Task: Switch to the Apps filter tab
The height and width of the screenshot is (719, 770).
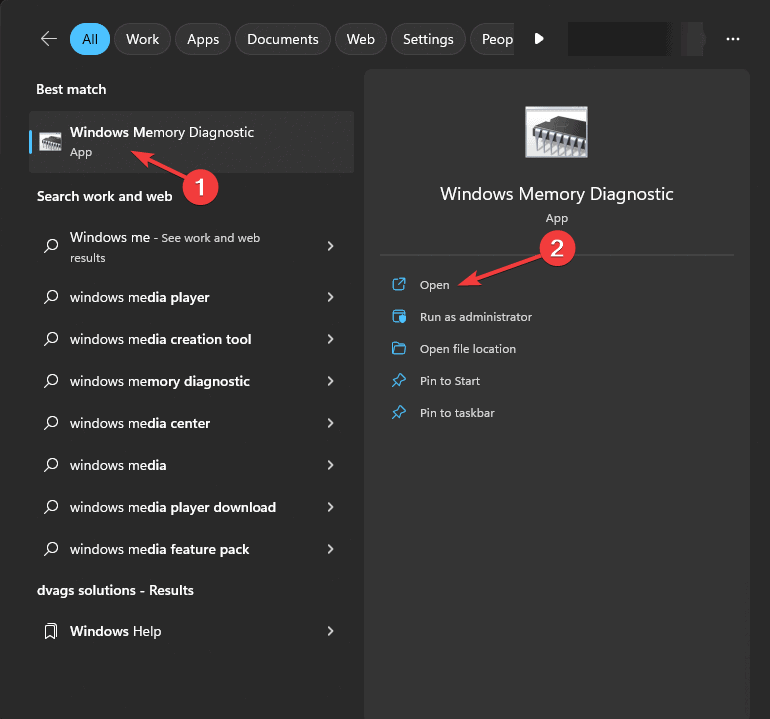Action: (x=203, y=39)
